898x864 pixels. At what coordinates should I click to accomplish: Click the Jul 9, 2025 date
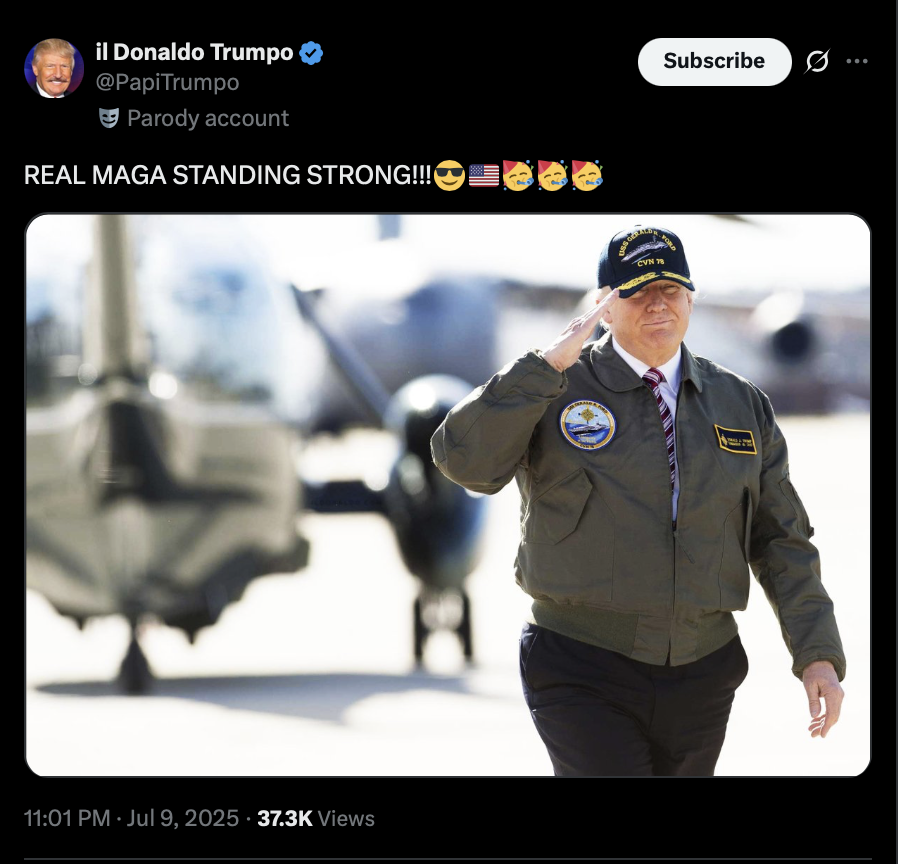182,818
